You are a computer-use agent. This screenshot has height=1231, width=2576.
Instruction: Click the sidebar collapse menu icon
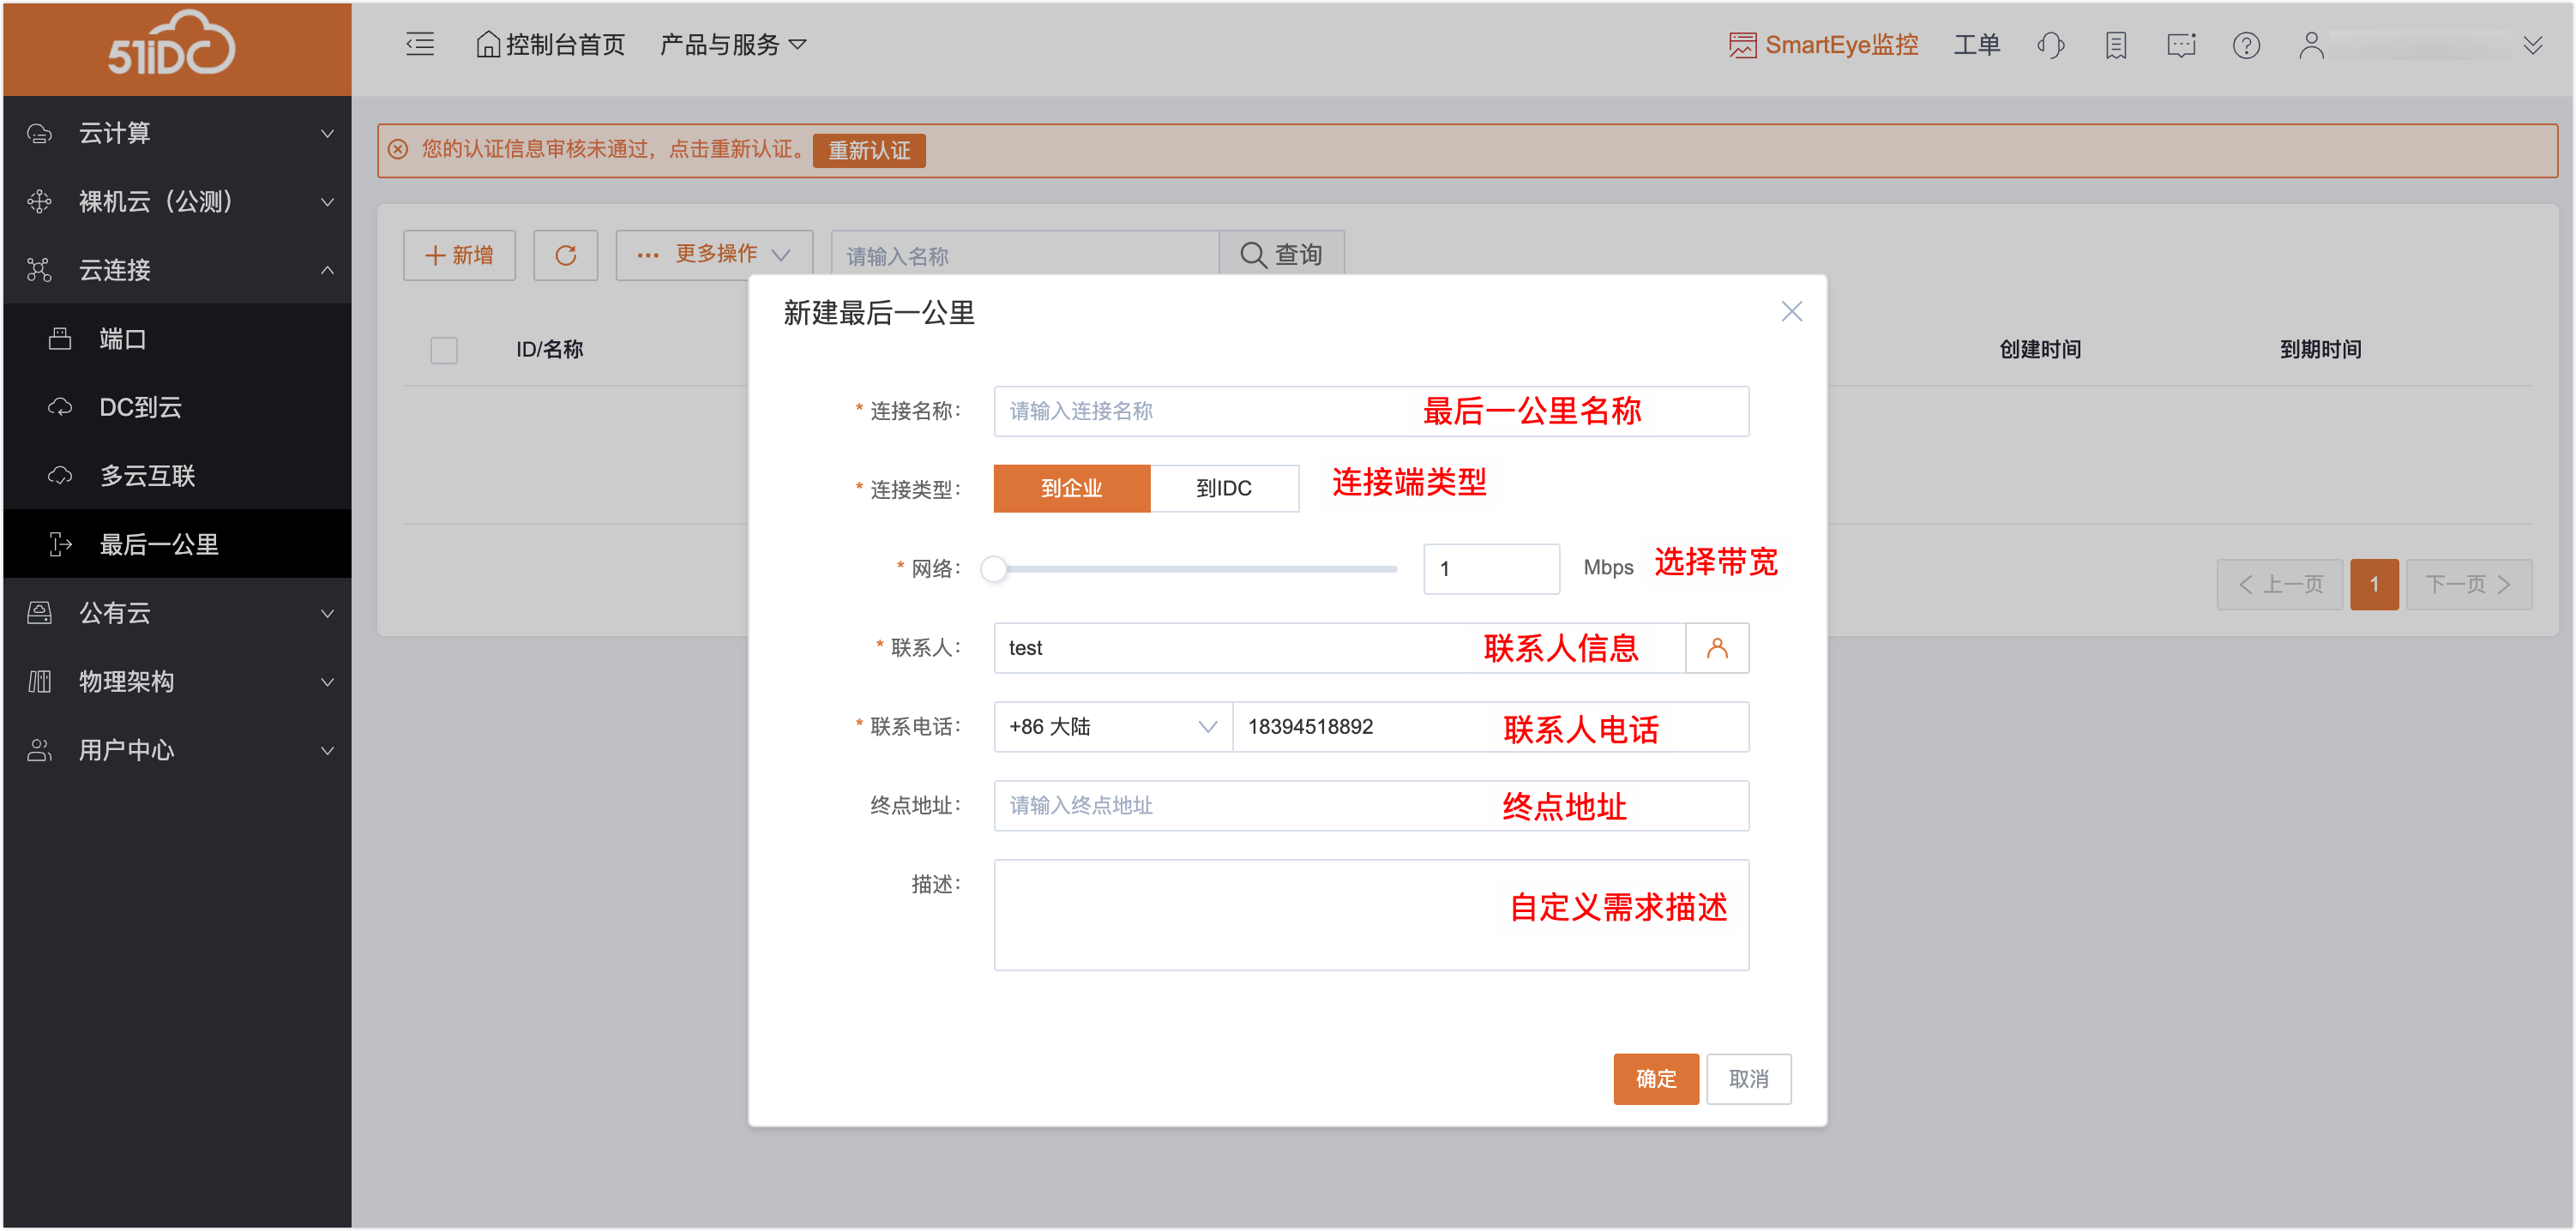[420, 44]
